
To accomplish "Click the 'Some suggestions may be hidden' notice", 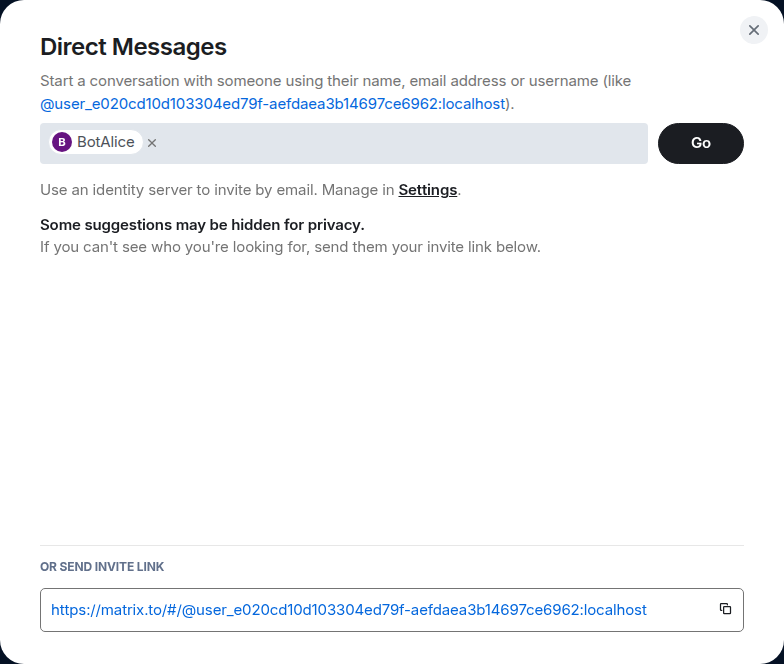I will [202, 224].
